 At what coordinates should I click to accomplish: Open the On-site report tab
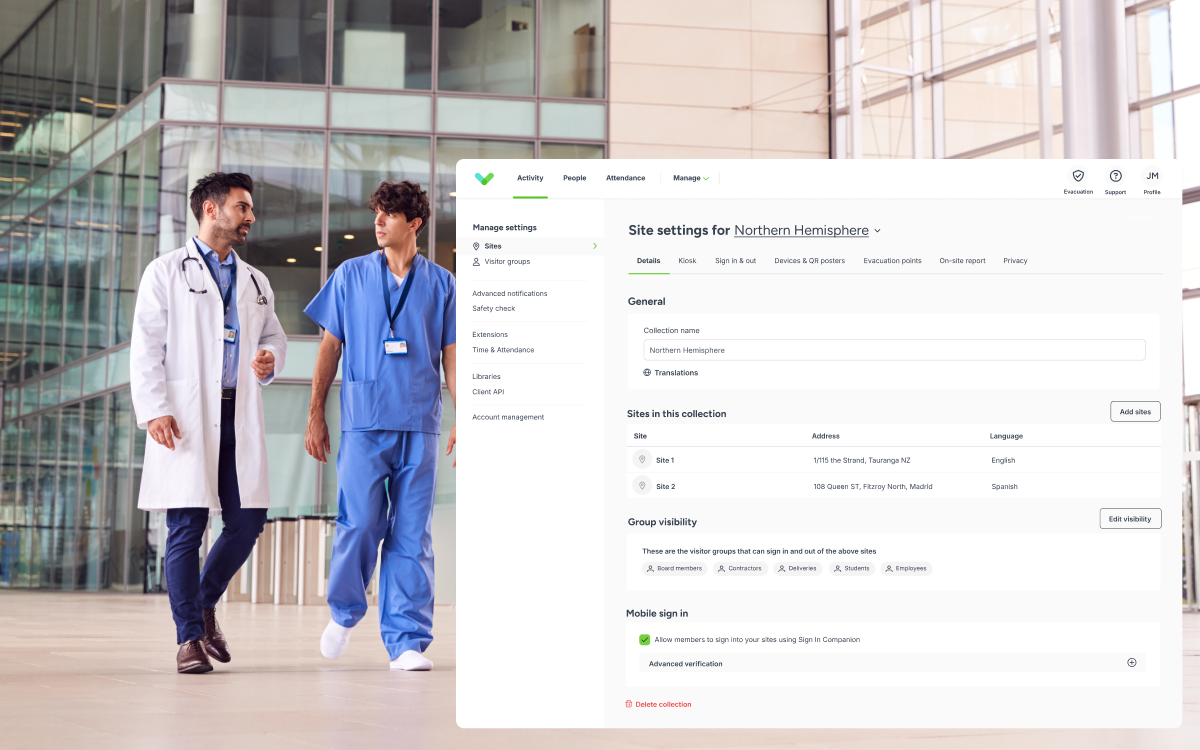pyautogui.click(x=962, y=261)
